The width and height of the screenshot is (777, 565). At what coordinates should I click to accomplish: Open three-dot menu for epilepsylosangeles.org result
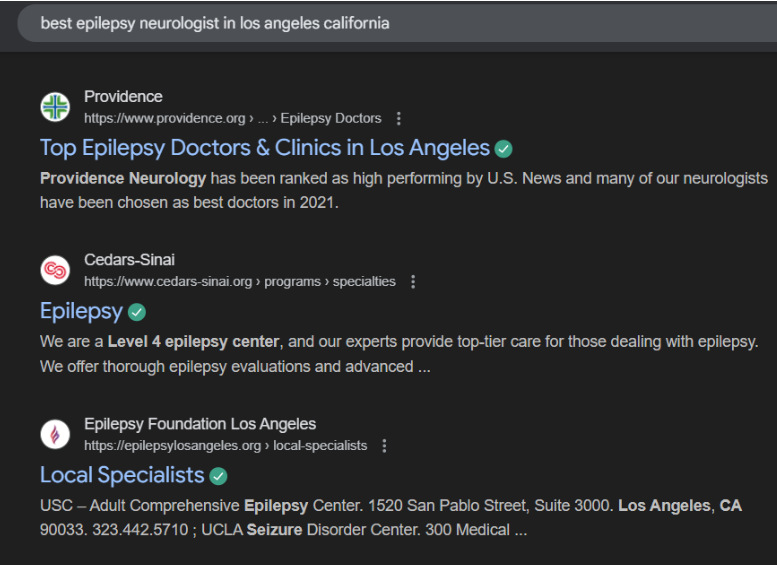(x=384, y=446)
